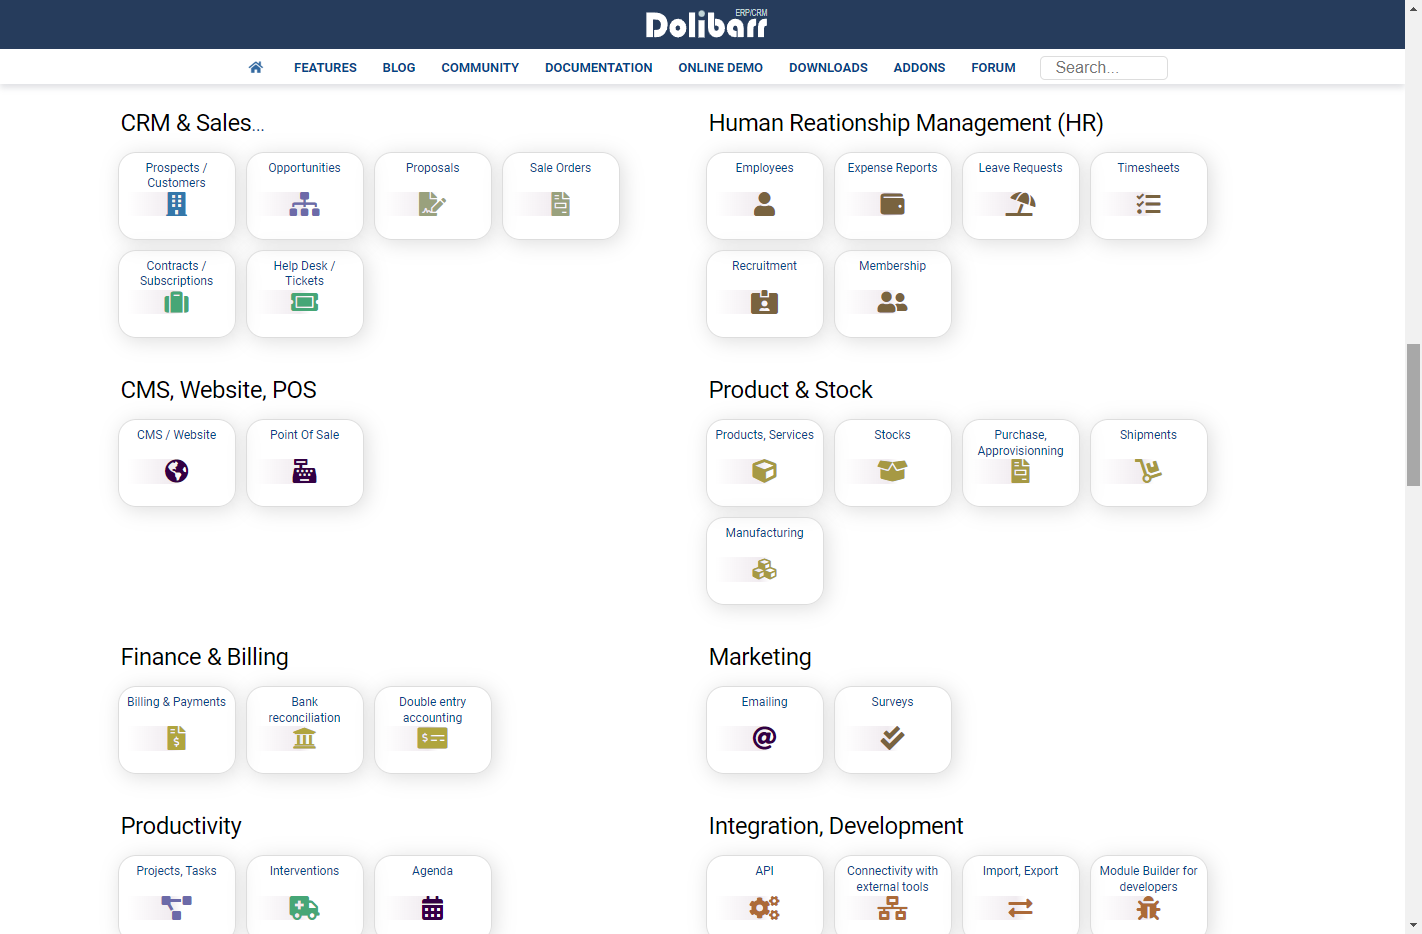Click the Employees person icon
The height and width of the screenshot is (934, 1422).
click(765, 204)
